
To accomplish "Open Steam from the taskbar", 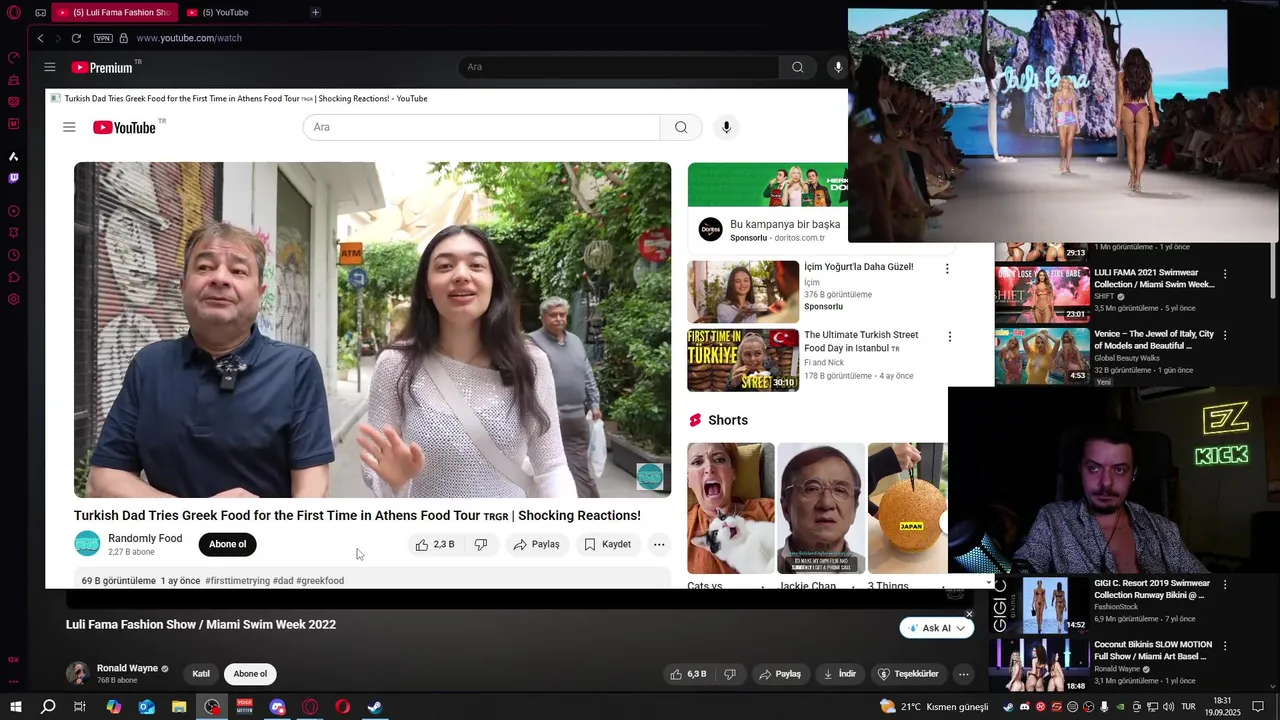I will click(x=375, y=707).
